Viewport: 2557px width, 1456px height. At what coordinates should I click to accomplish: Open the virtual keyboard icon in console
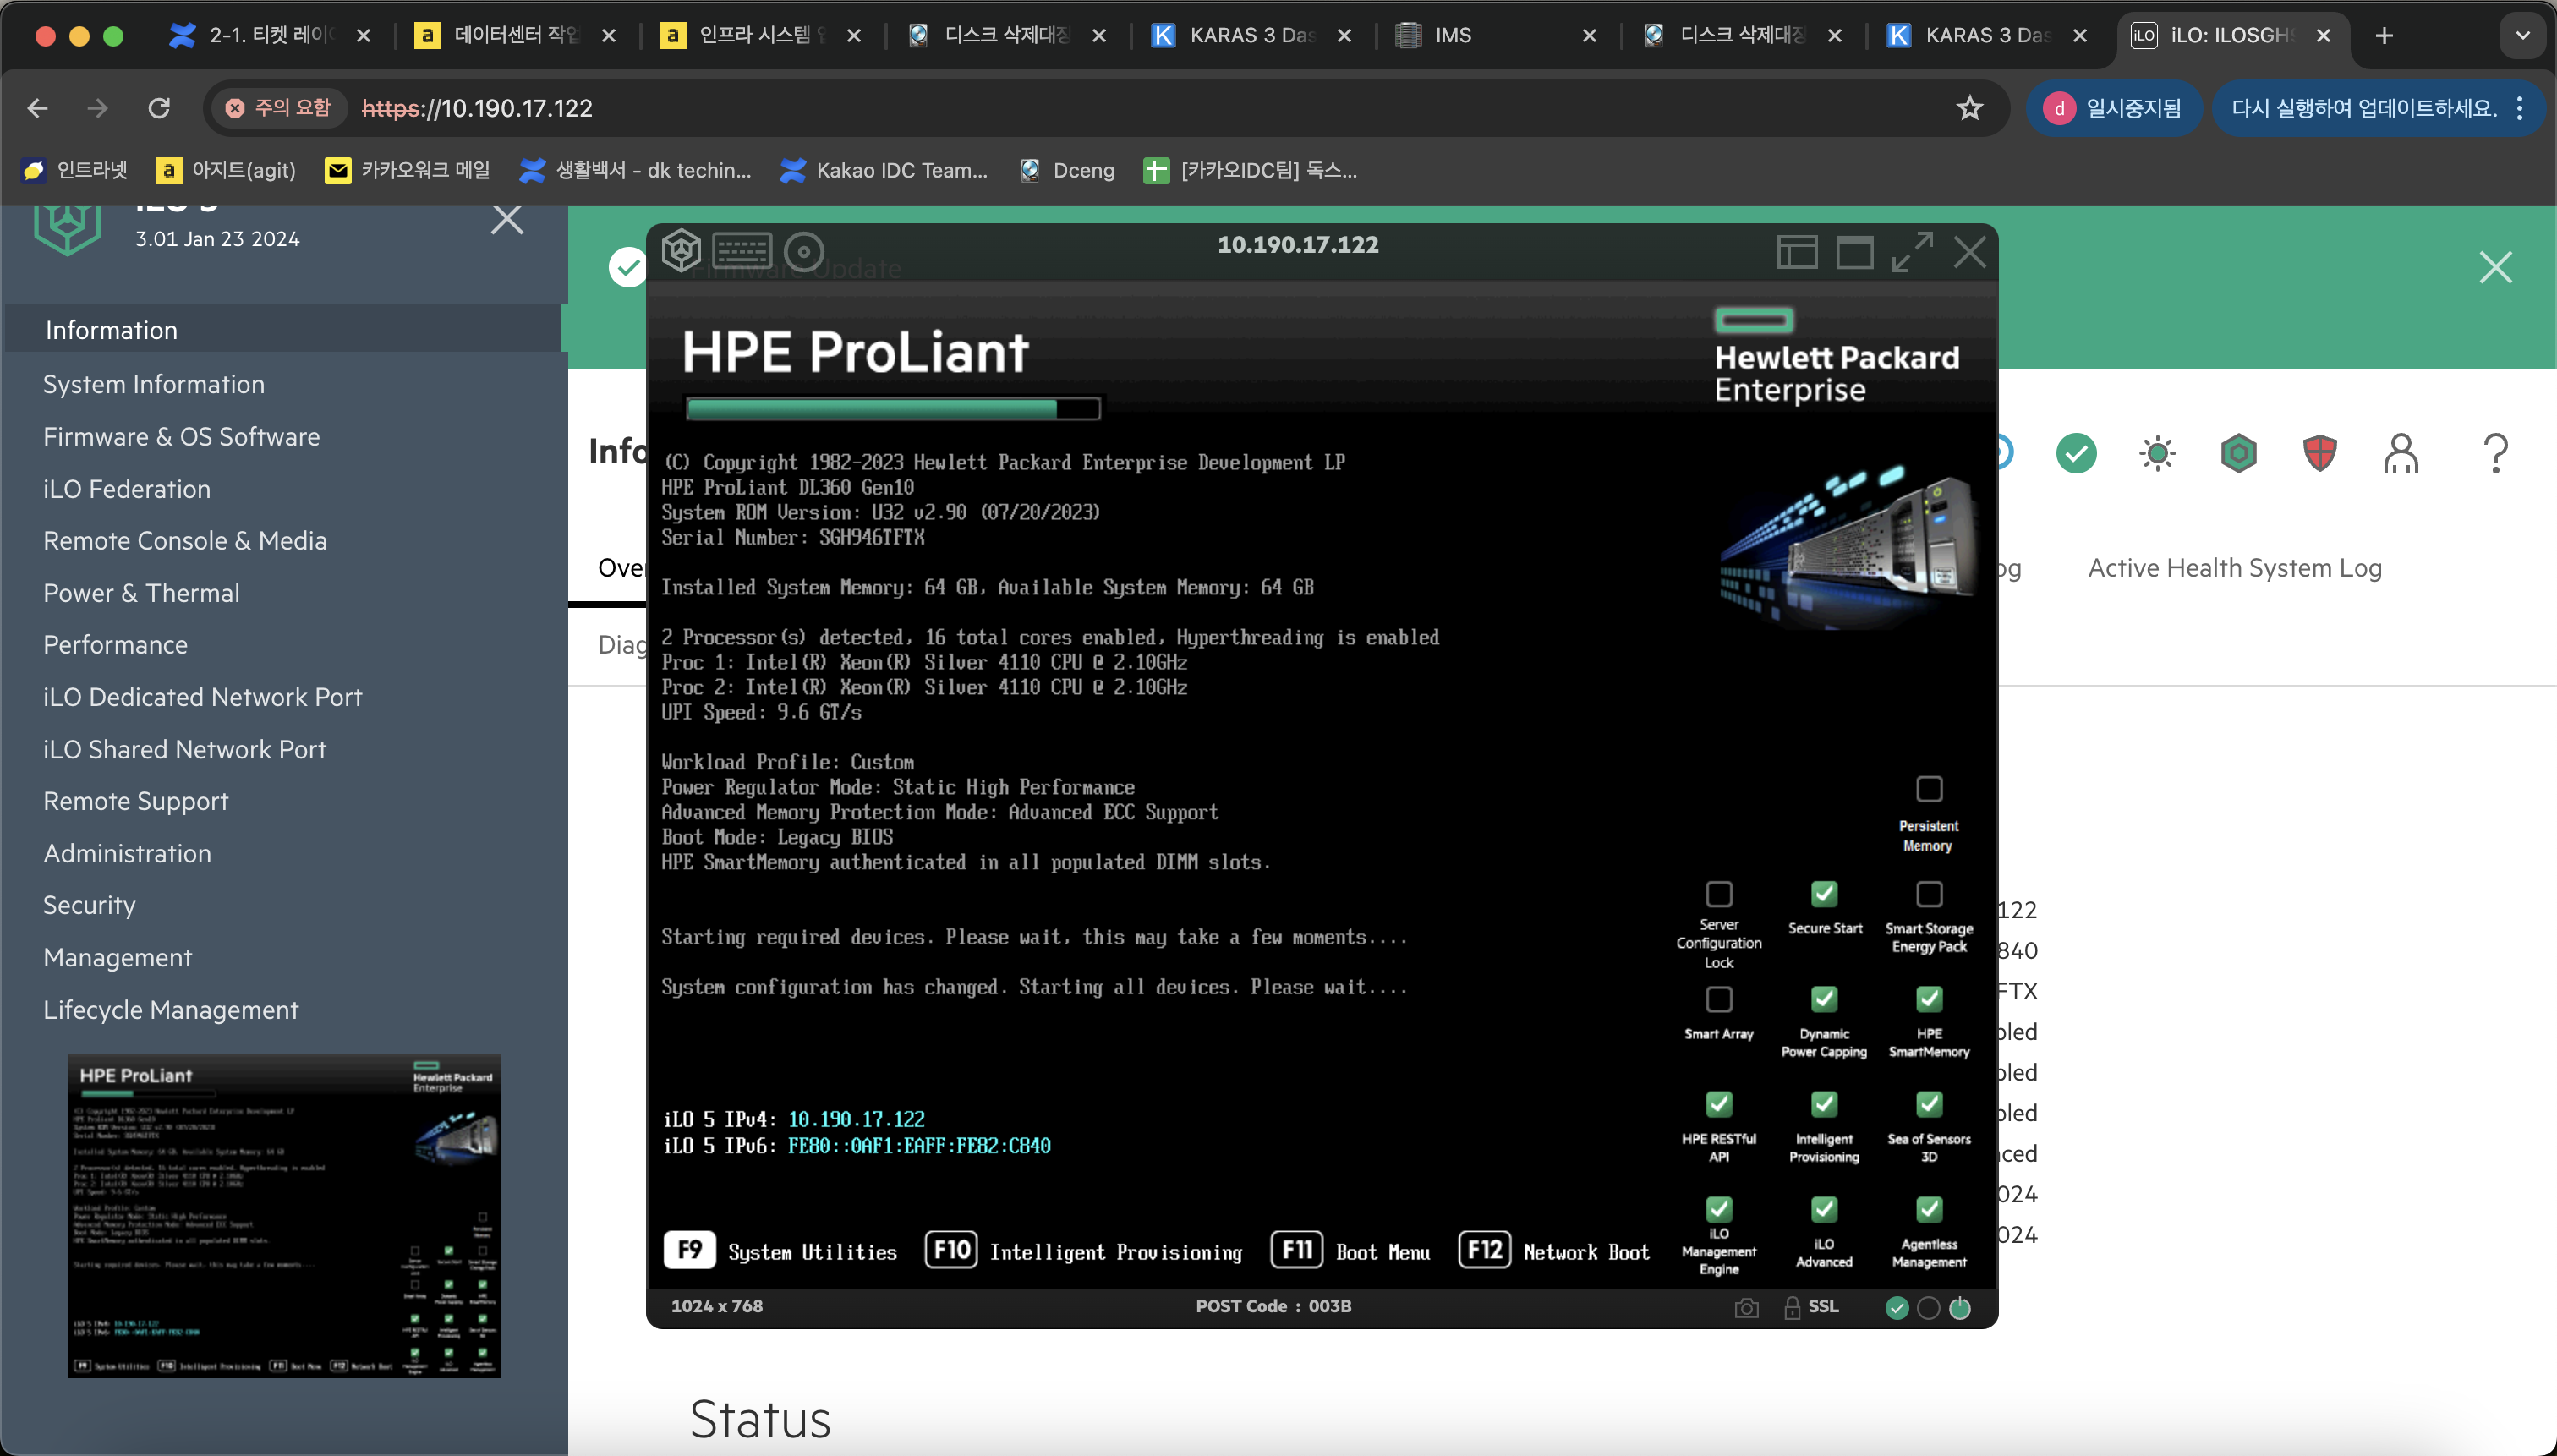coord(742,250)
